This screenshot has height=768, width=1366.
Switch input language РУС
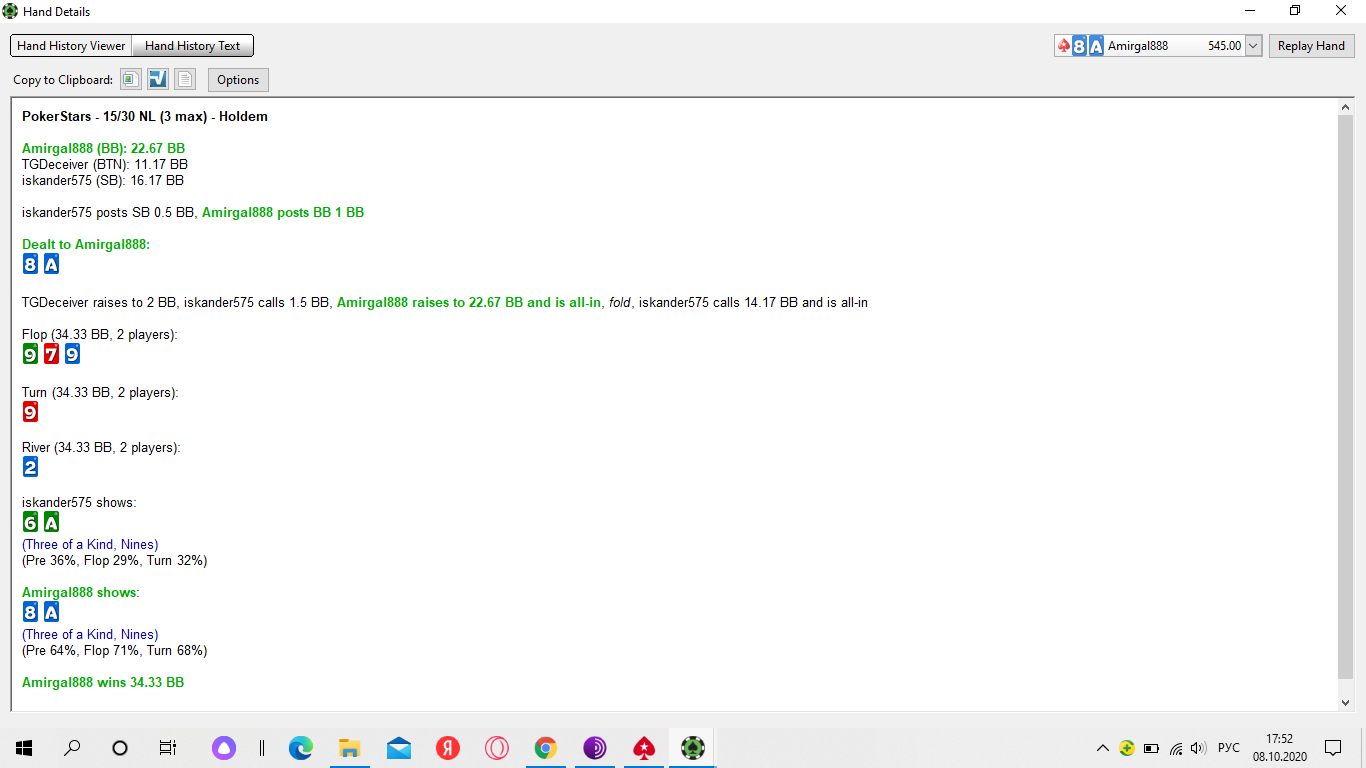1229,748
